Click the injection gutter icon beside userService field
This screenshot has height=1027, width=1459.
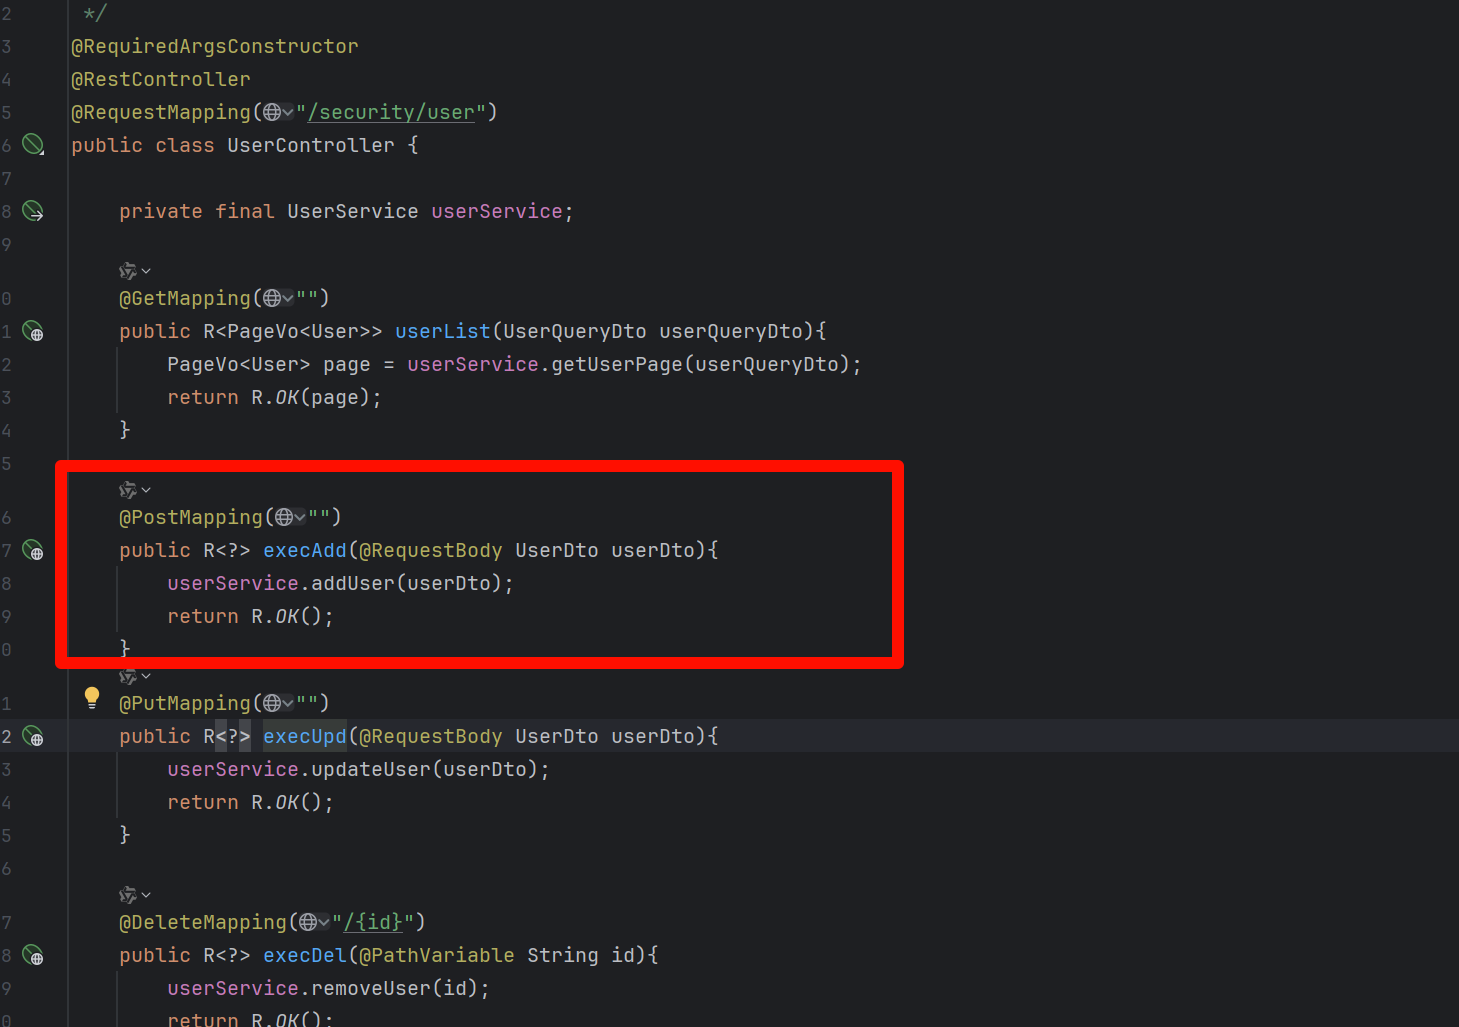click(33, 211)
